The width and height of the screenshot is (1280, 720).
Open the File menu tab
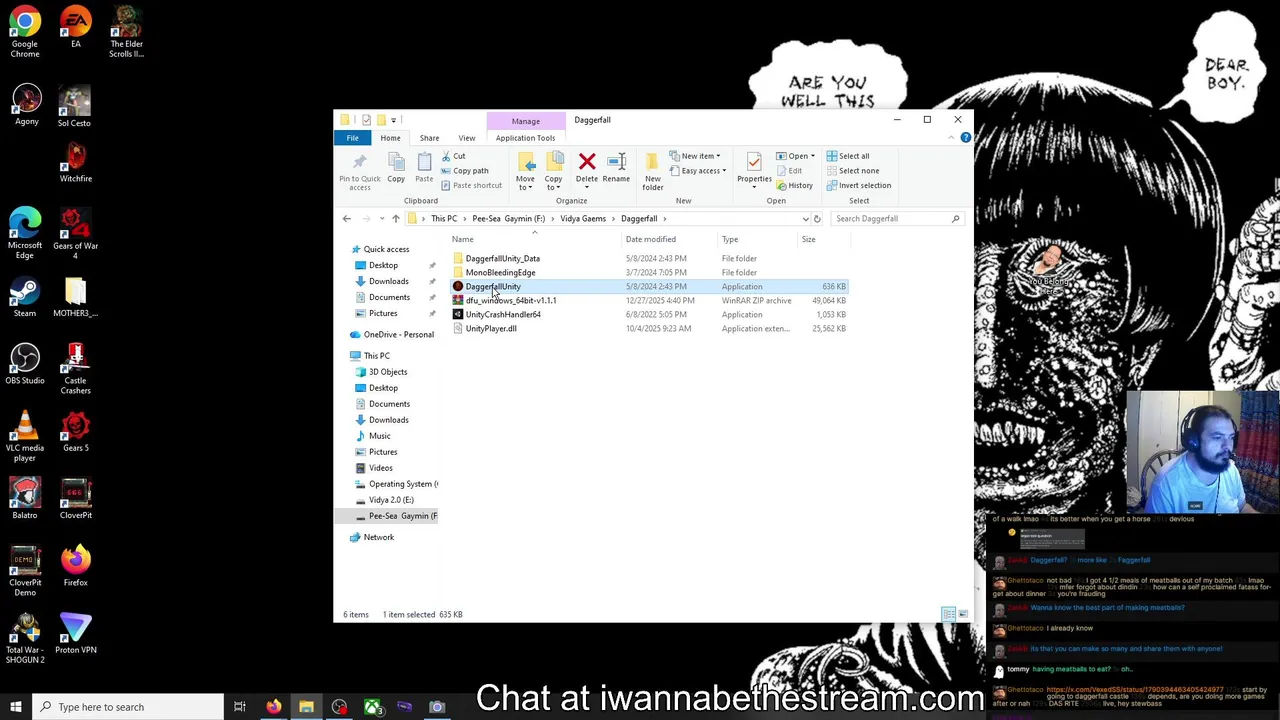point(353,138)
